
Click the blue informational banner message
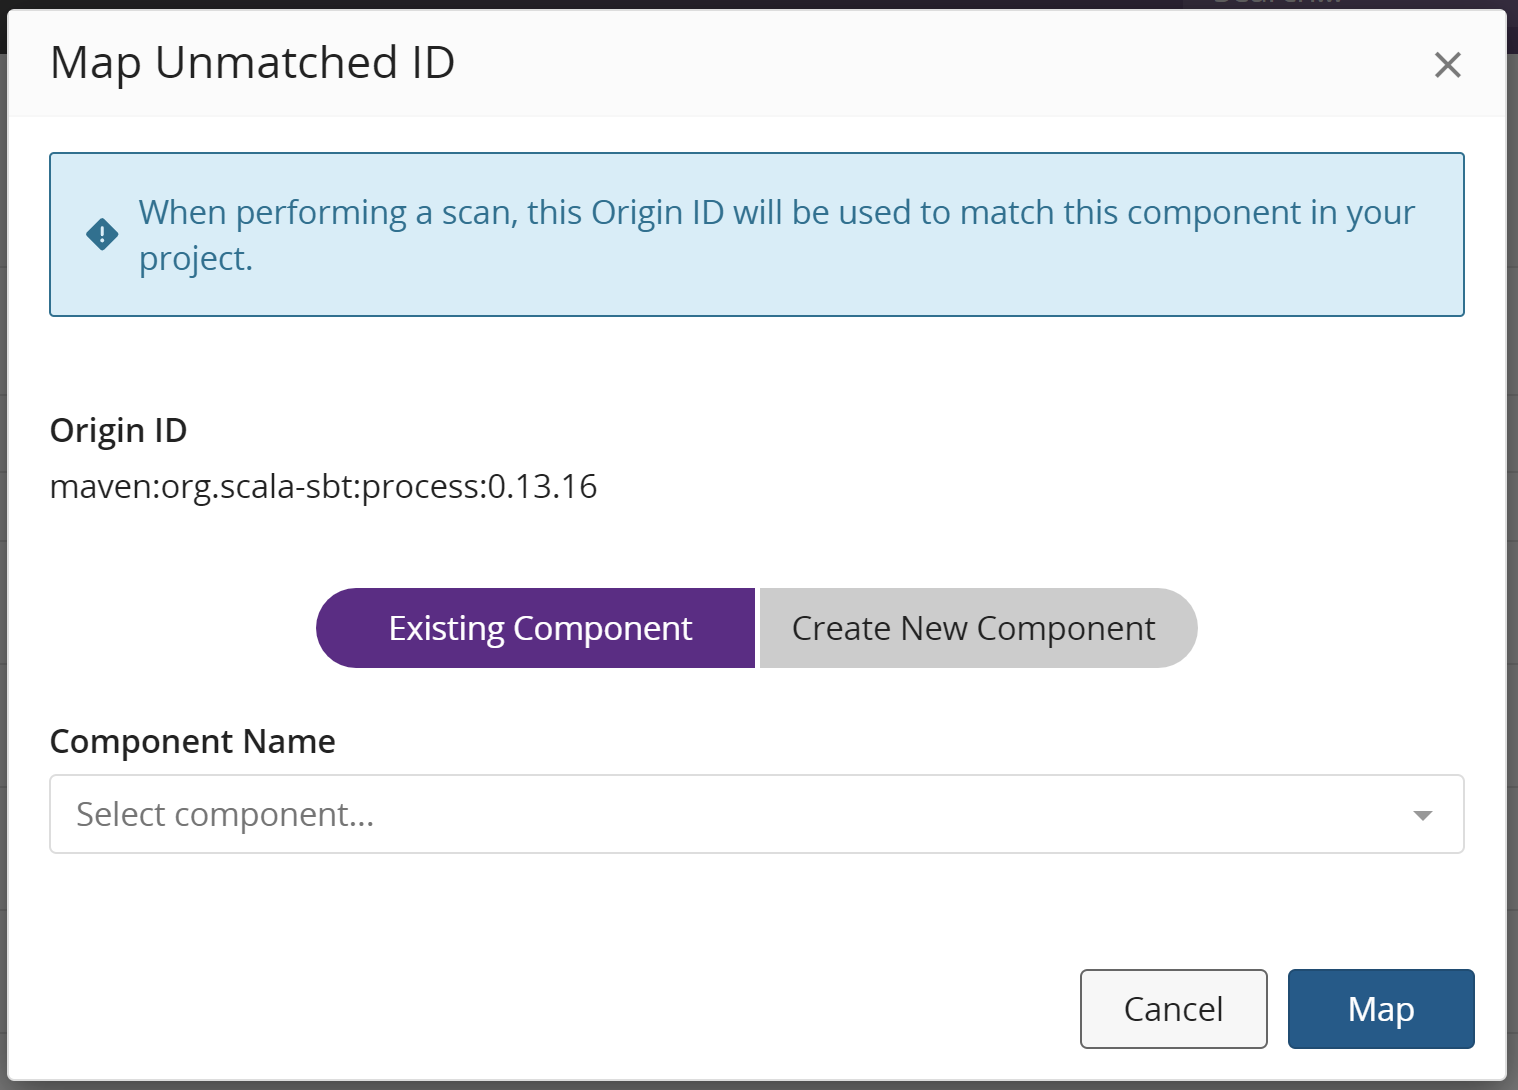click(776, 234)
